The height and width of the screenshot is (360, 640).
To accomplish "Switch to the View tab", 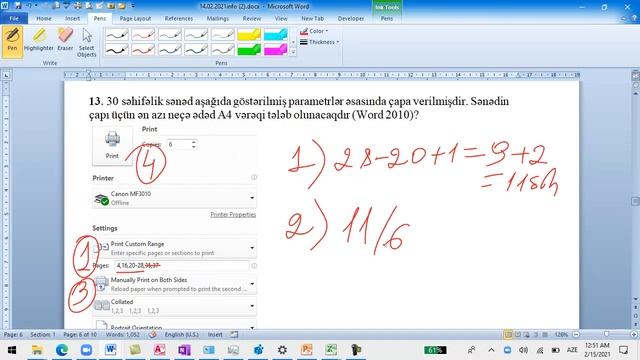I will (x=281, y=18).
